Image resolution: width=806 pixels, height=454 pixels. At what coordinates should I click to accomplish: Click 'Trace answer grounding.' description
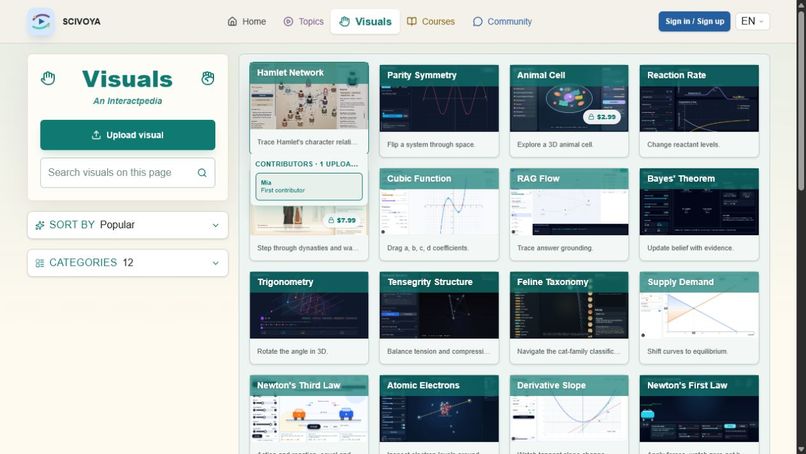[555, 248]
